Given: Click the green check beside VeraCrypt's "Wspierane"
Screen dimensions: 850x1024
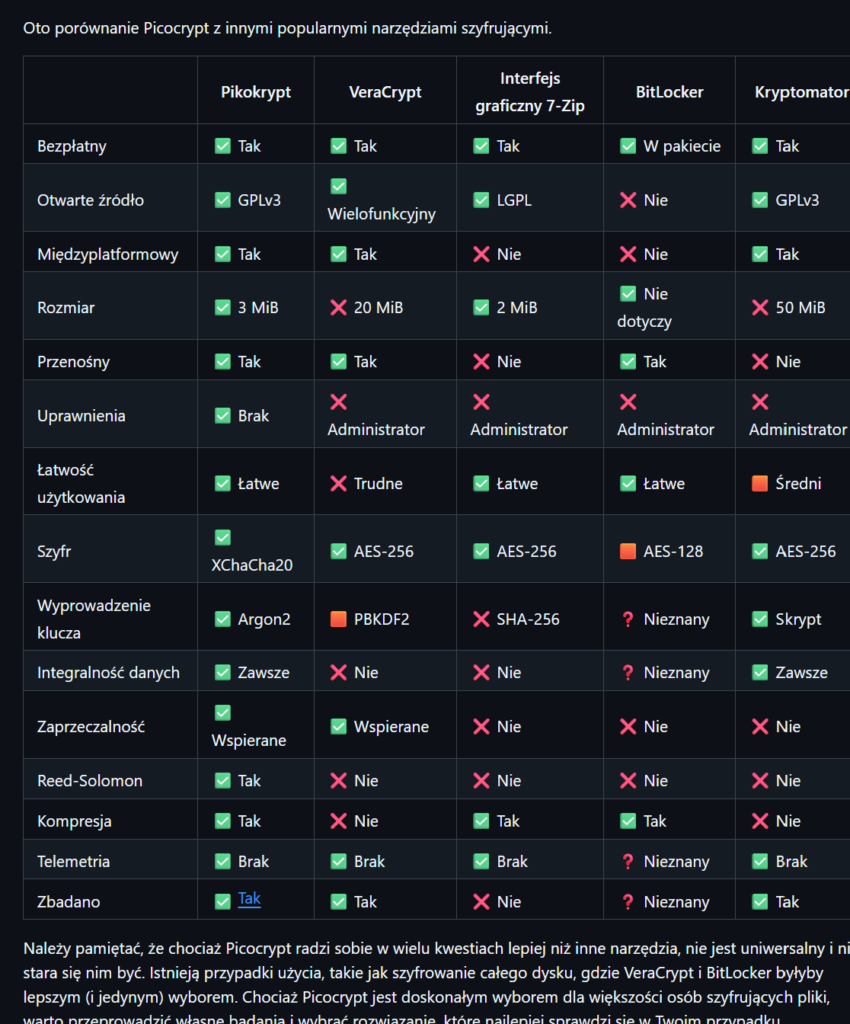Looking at the screenshot, I should pyautogui.click(x=338, y=727).
